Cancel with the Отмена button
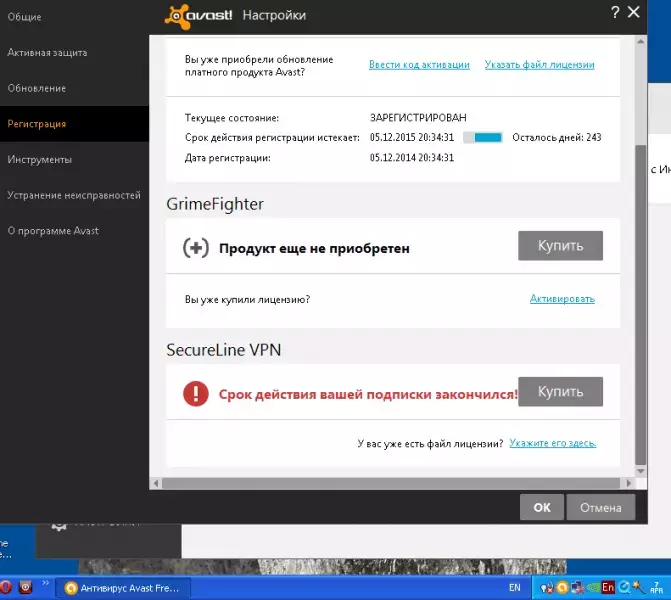 600,507
